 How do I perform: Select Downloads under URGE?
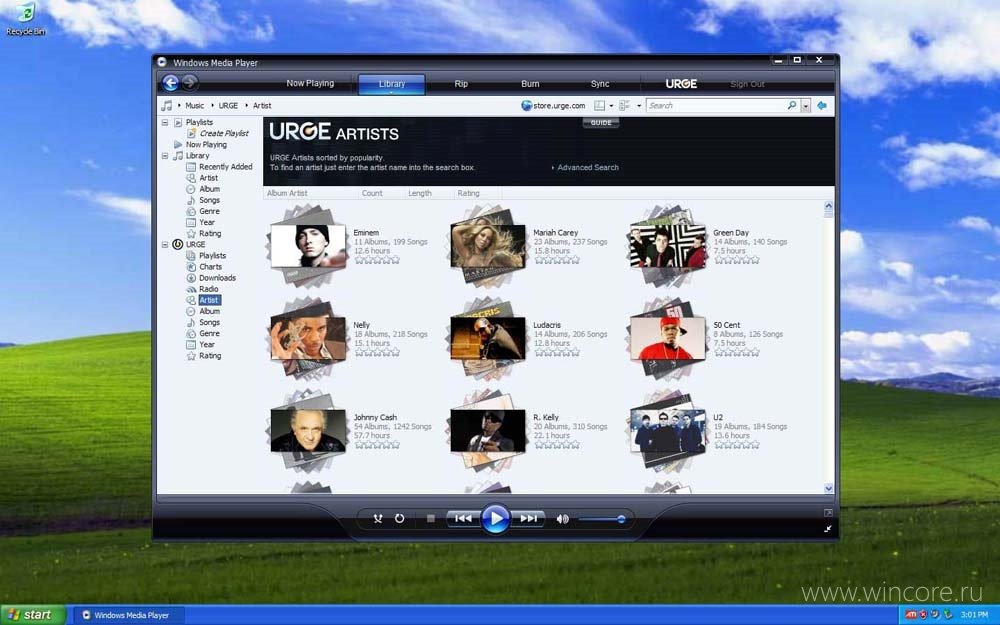point(217,278)
